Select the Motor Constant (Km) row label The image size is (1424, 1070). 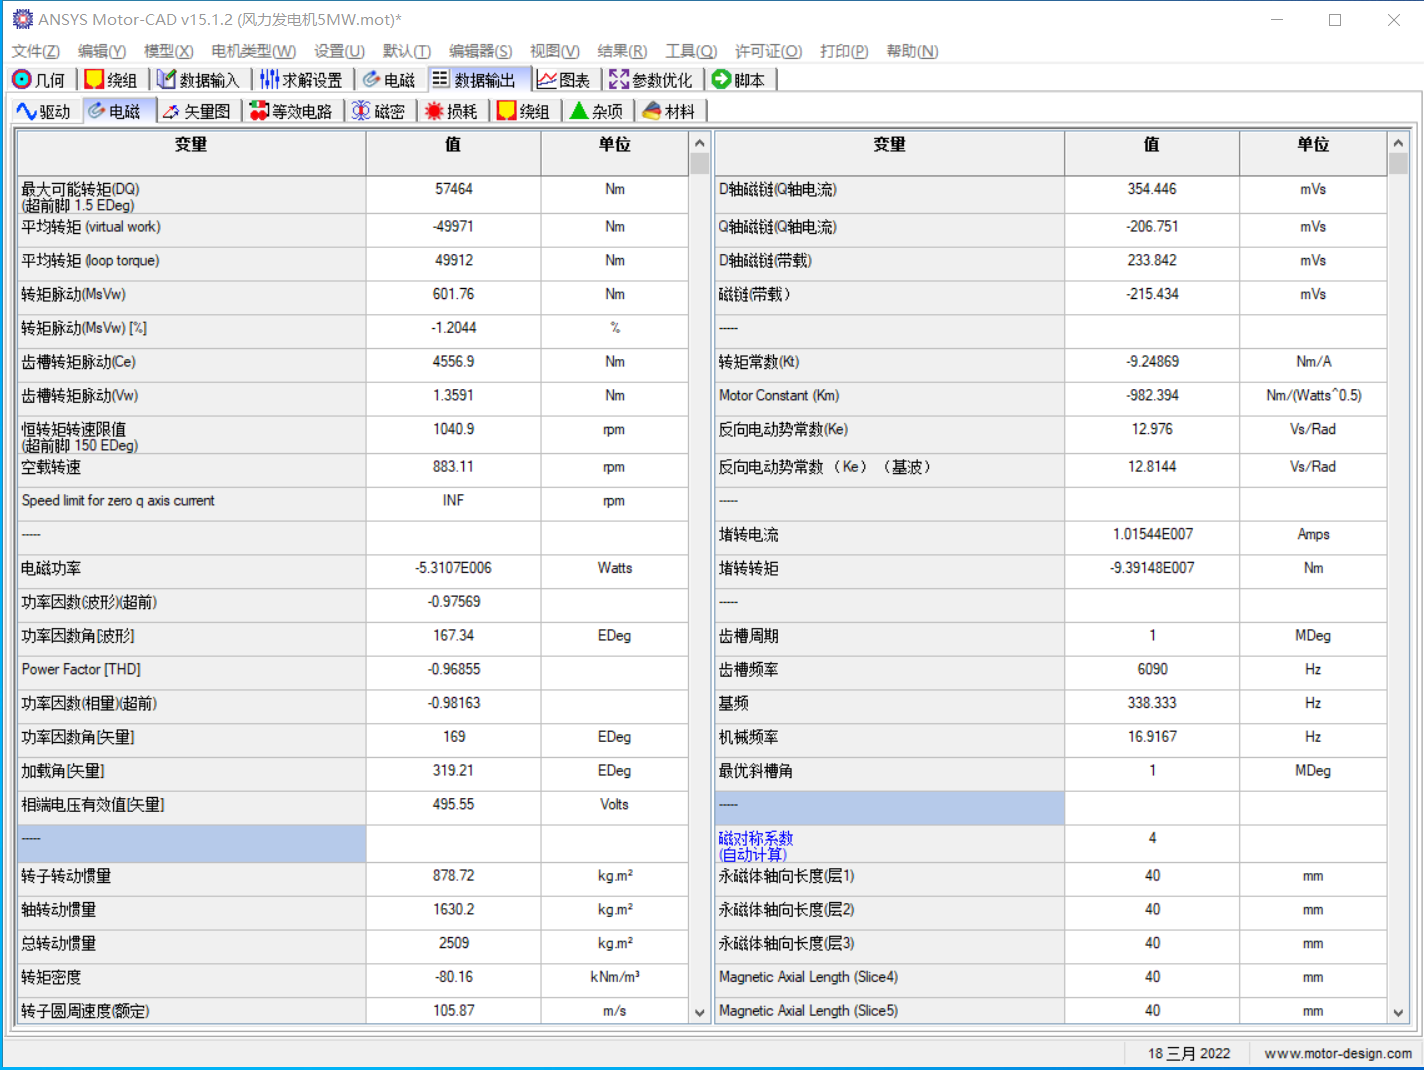click(x=779, y=395)
